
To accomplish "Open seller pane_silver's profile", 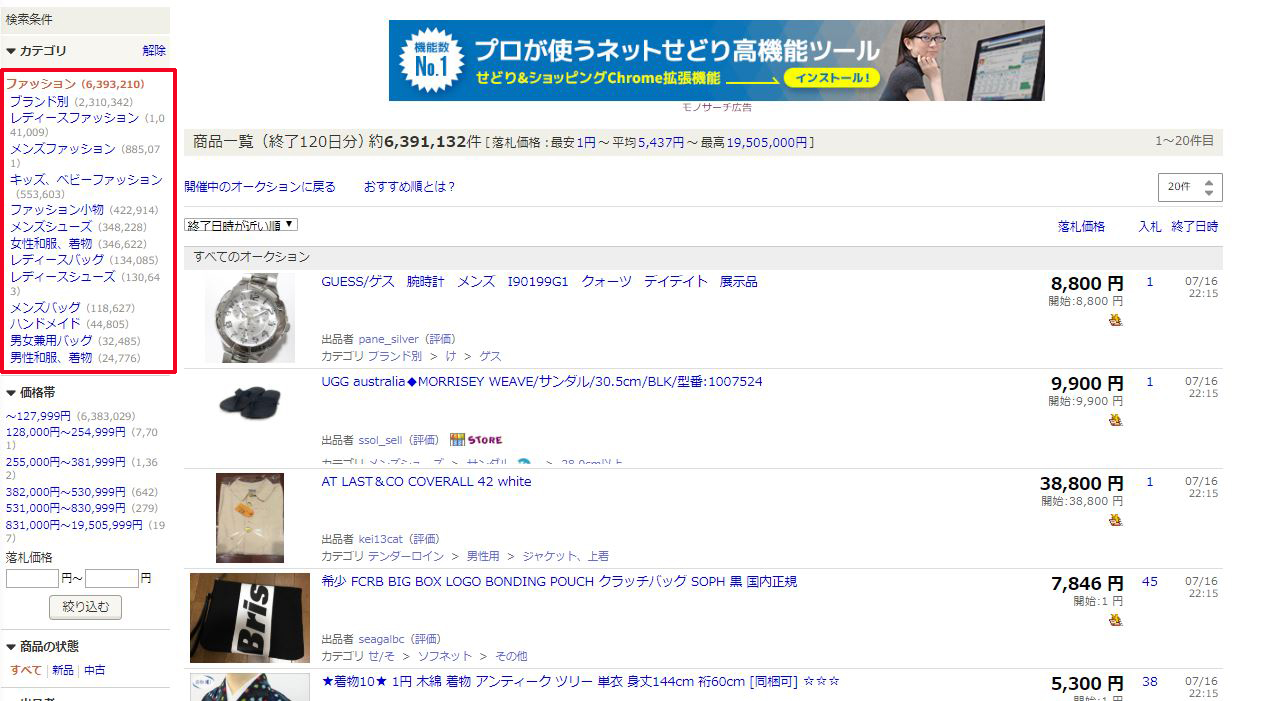I will coord(389,339).
